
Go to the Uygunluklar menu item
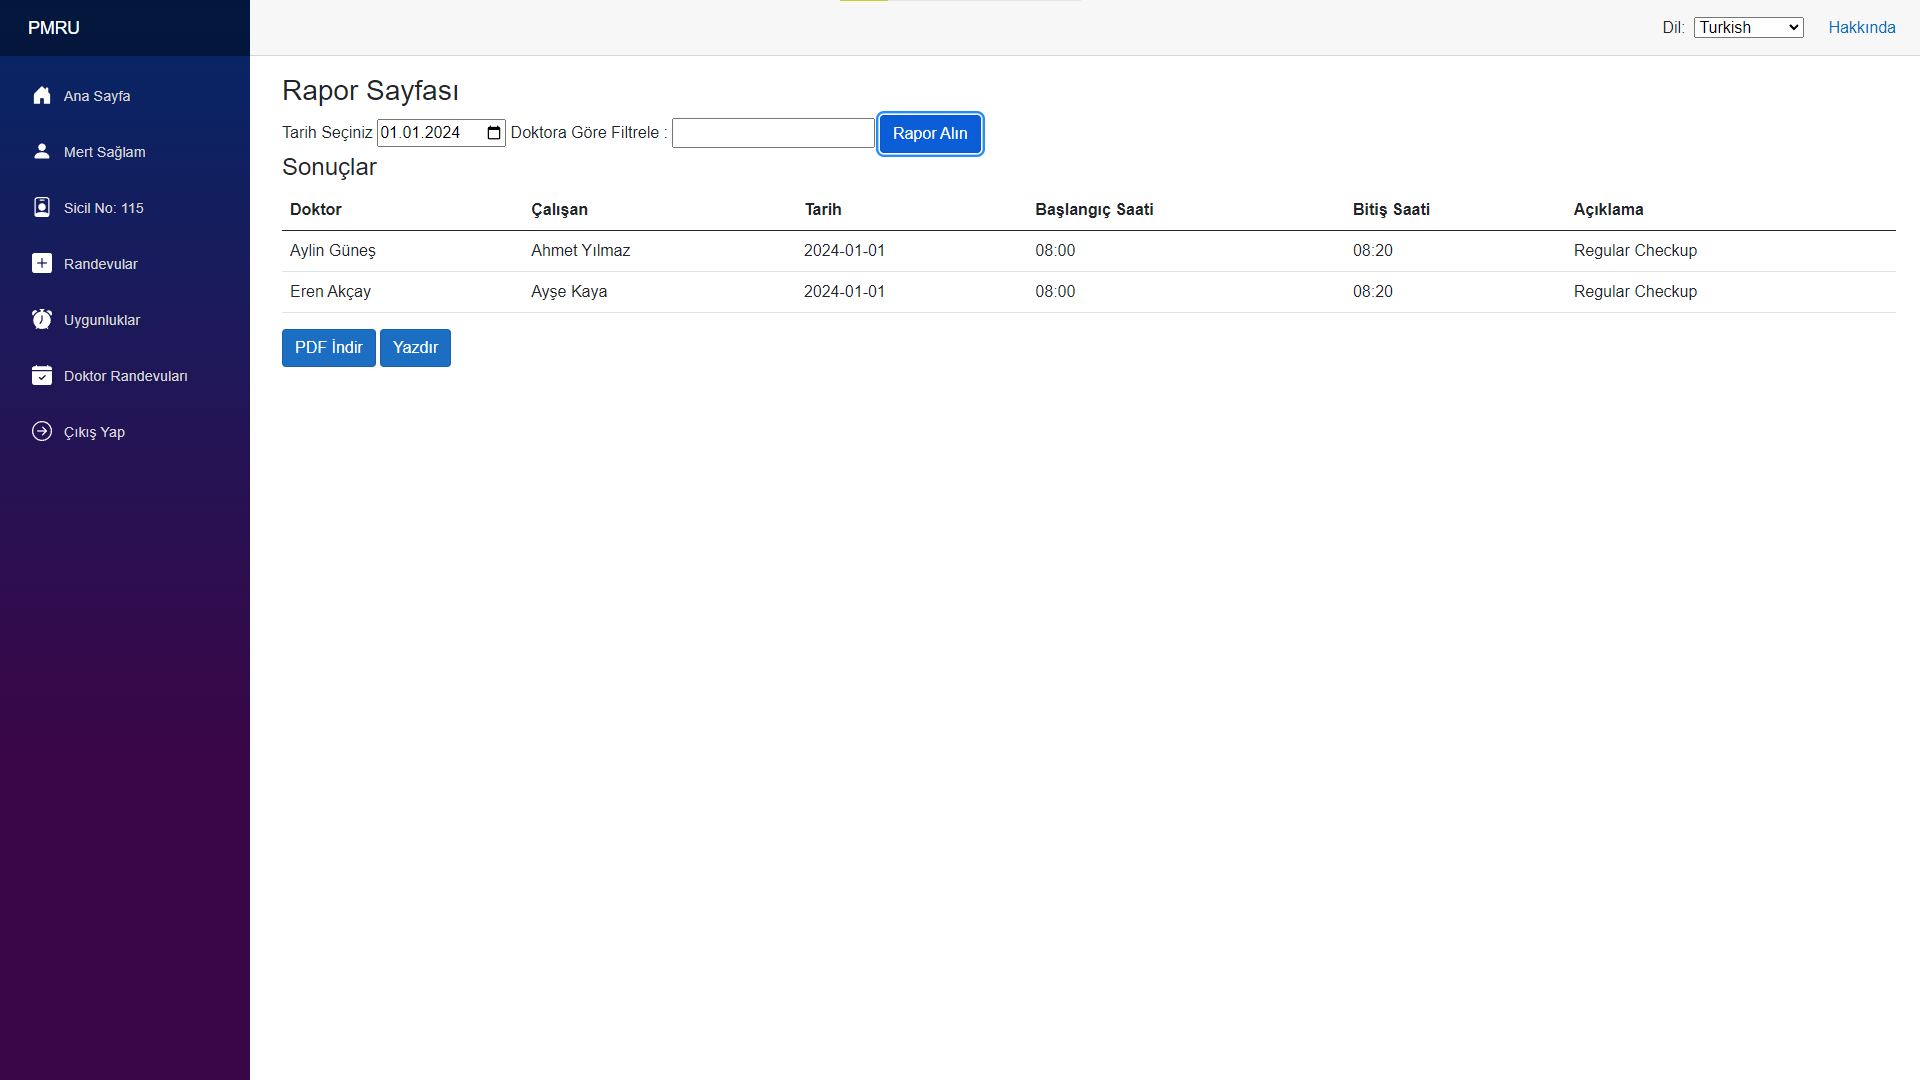(102, 320)
